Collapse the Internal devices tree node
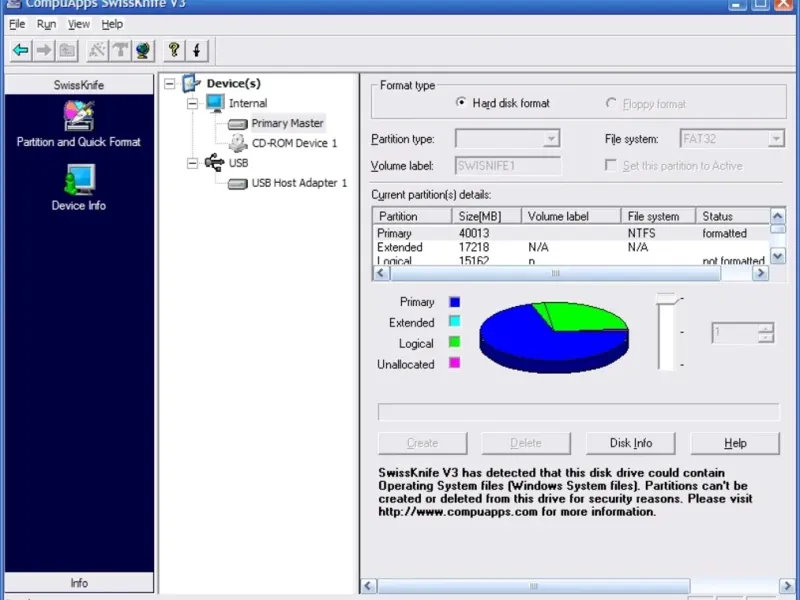The width and height of the screenshot is (800, 600). 193,103
